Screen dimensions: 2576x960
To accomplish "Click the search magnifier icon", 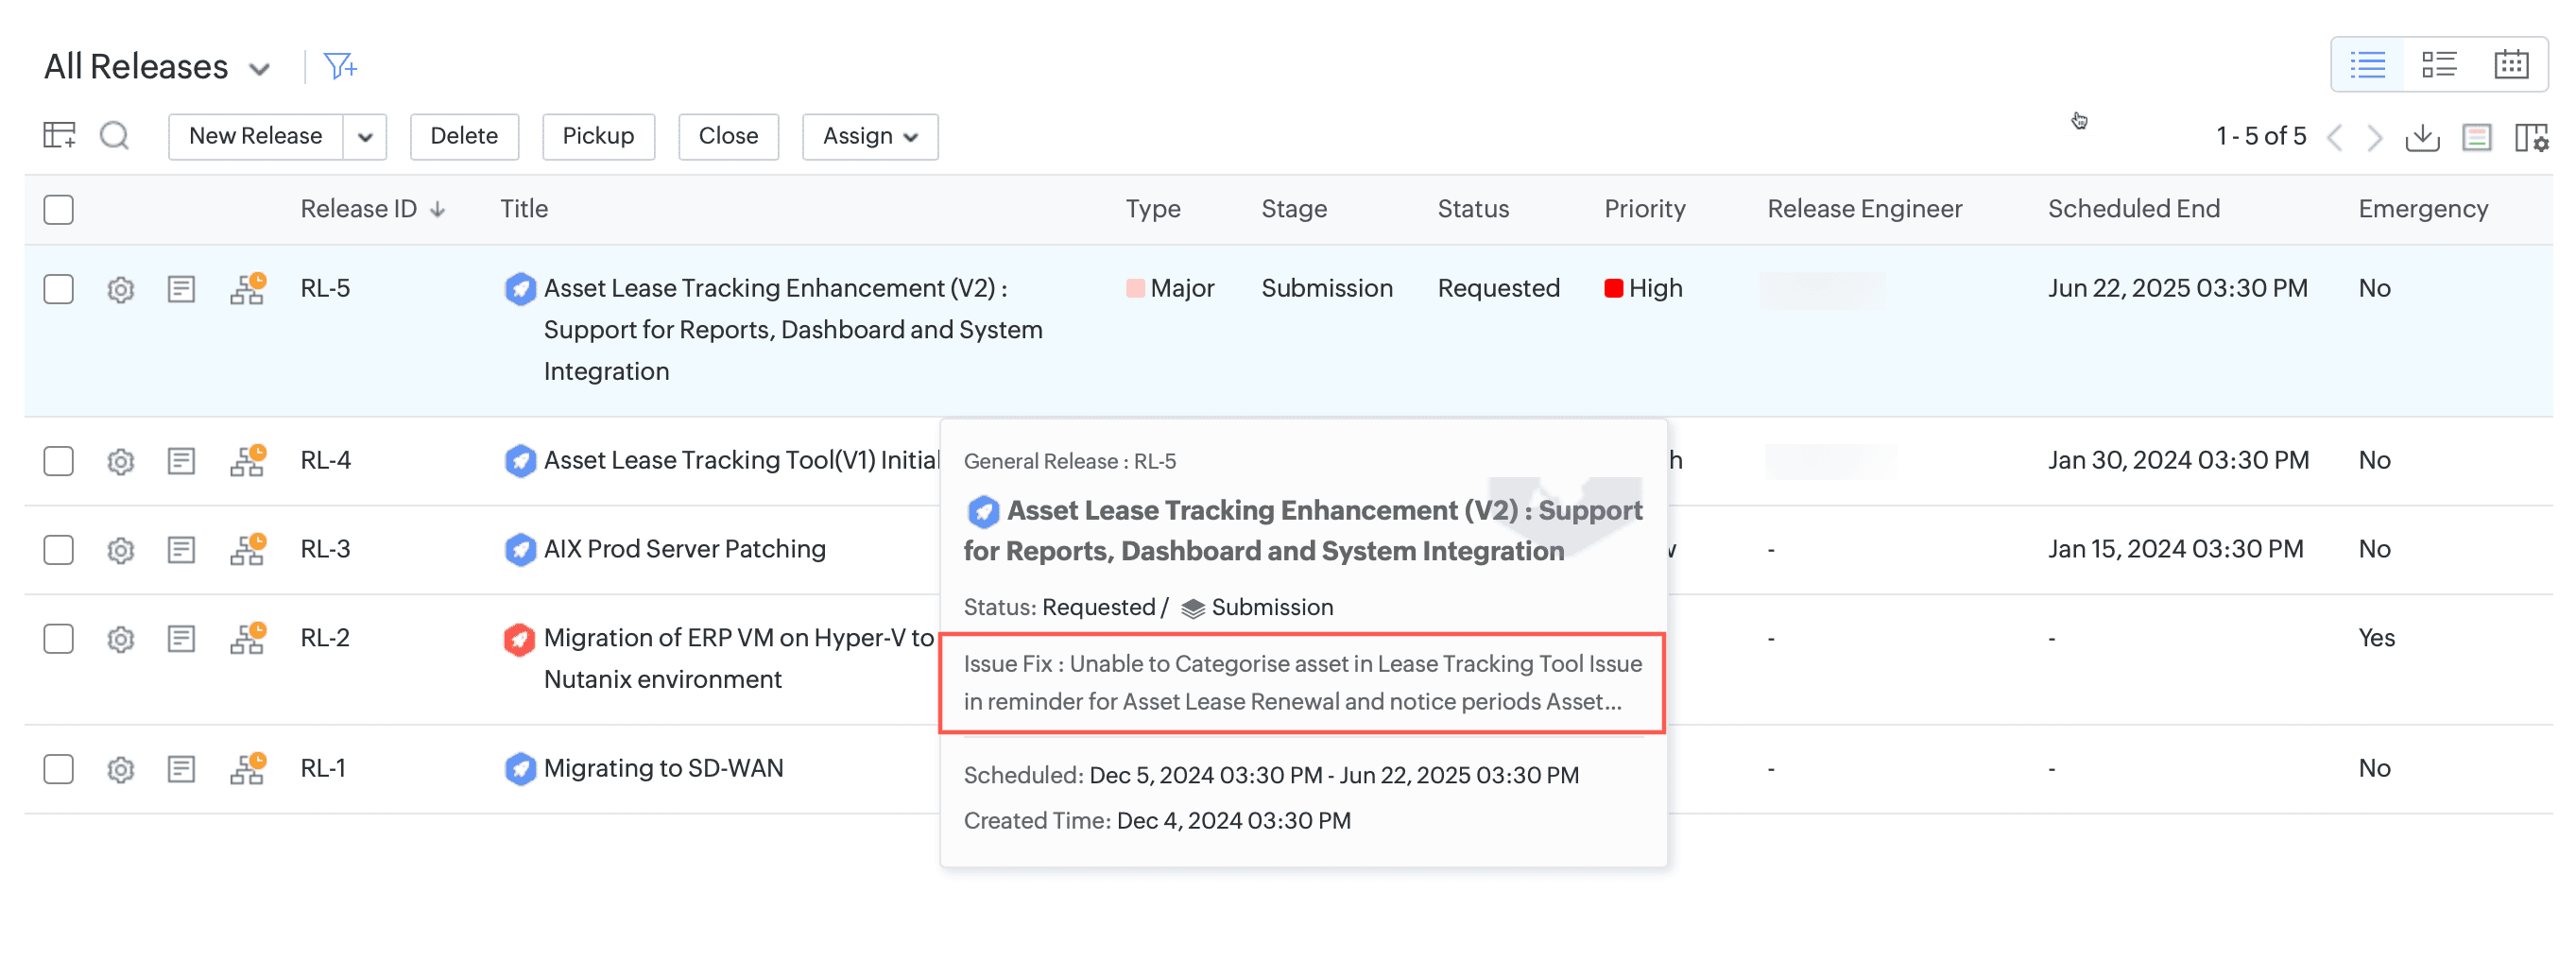I will 115,136.
